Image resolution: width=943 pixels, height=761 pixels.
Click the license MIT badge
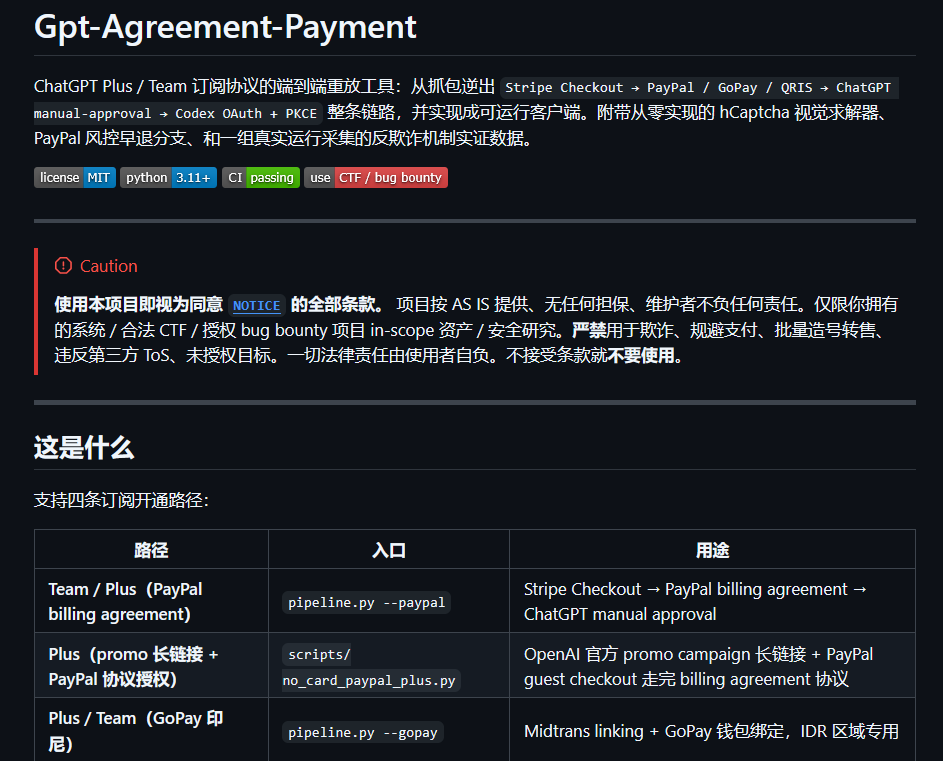75,177
